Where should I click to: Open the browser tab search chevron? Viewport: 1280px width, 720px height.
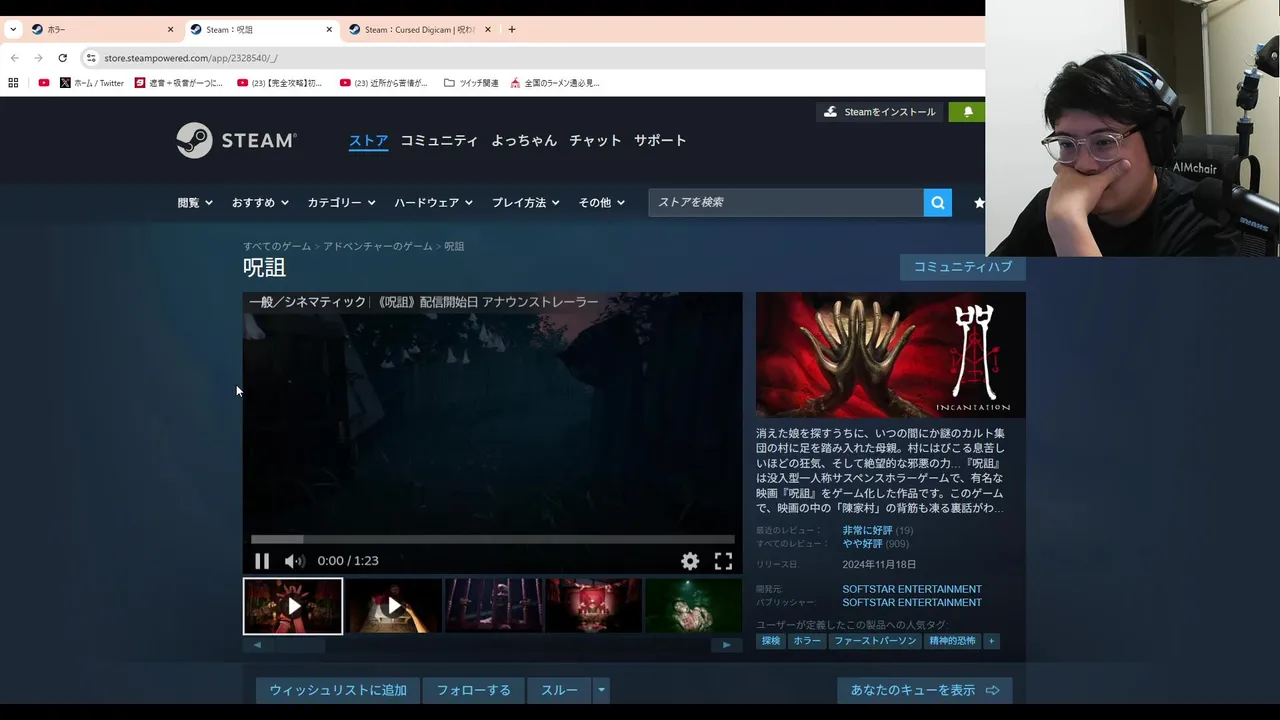(12, 29)
